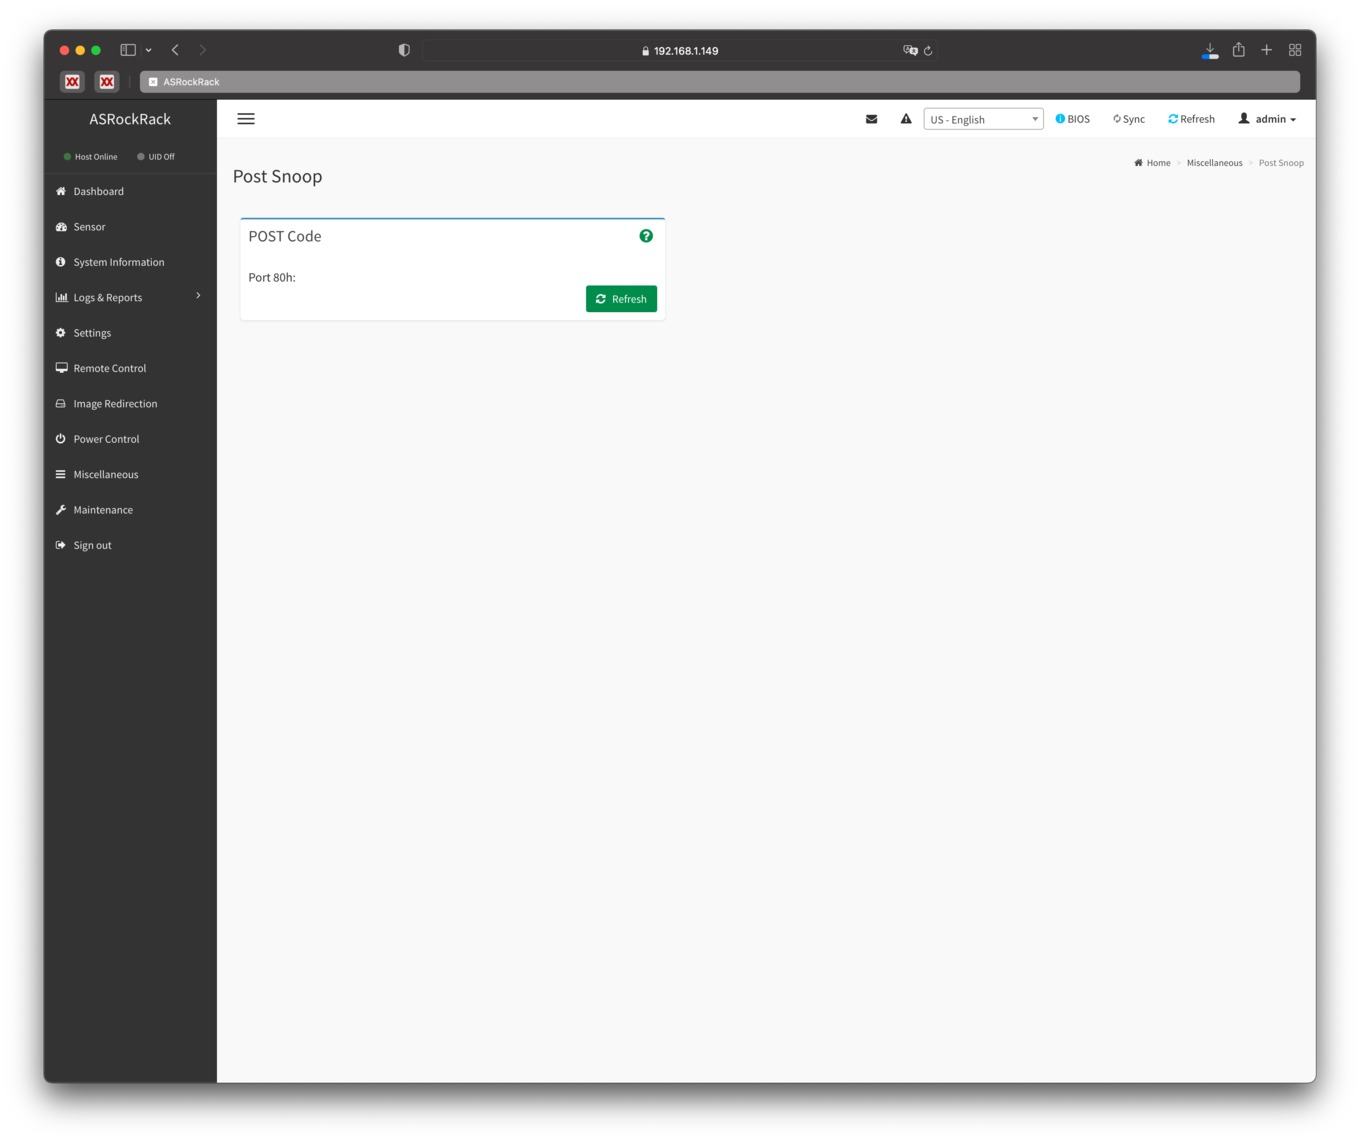Click the Image Redirection drive icon
Viewport: 1360px width, 1141px height.
click(x=60, y=404)
